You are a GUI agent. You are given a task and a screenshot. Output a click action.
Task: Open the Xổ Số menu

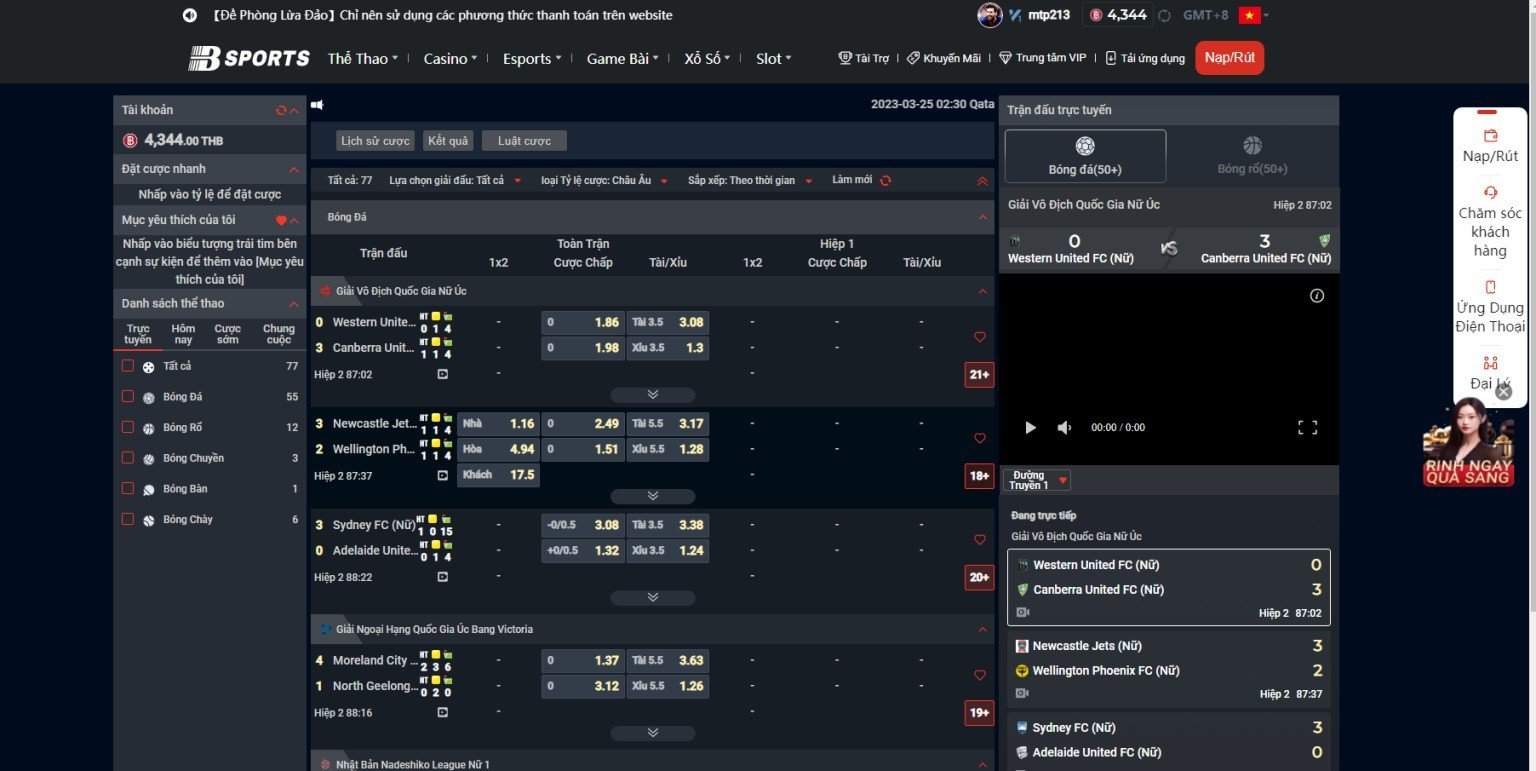(x=707, y=58)
